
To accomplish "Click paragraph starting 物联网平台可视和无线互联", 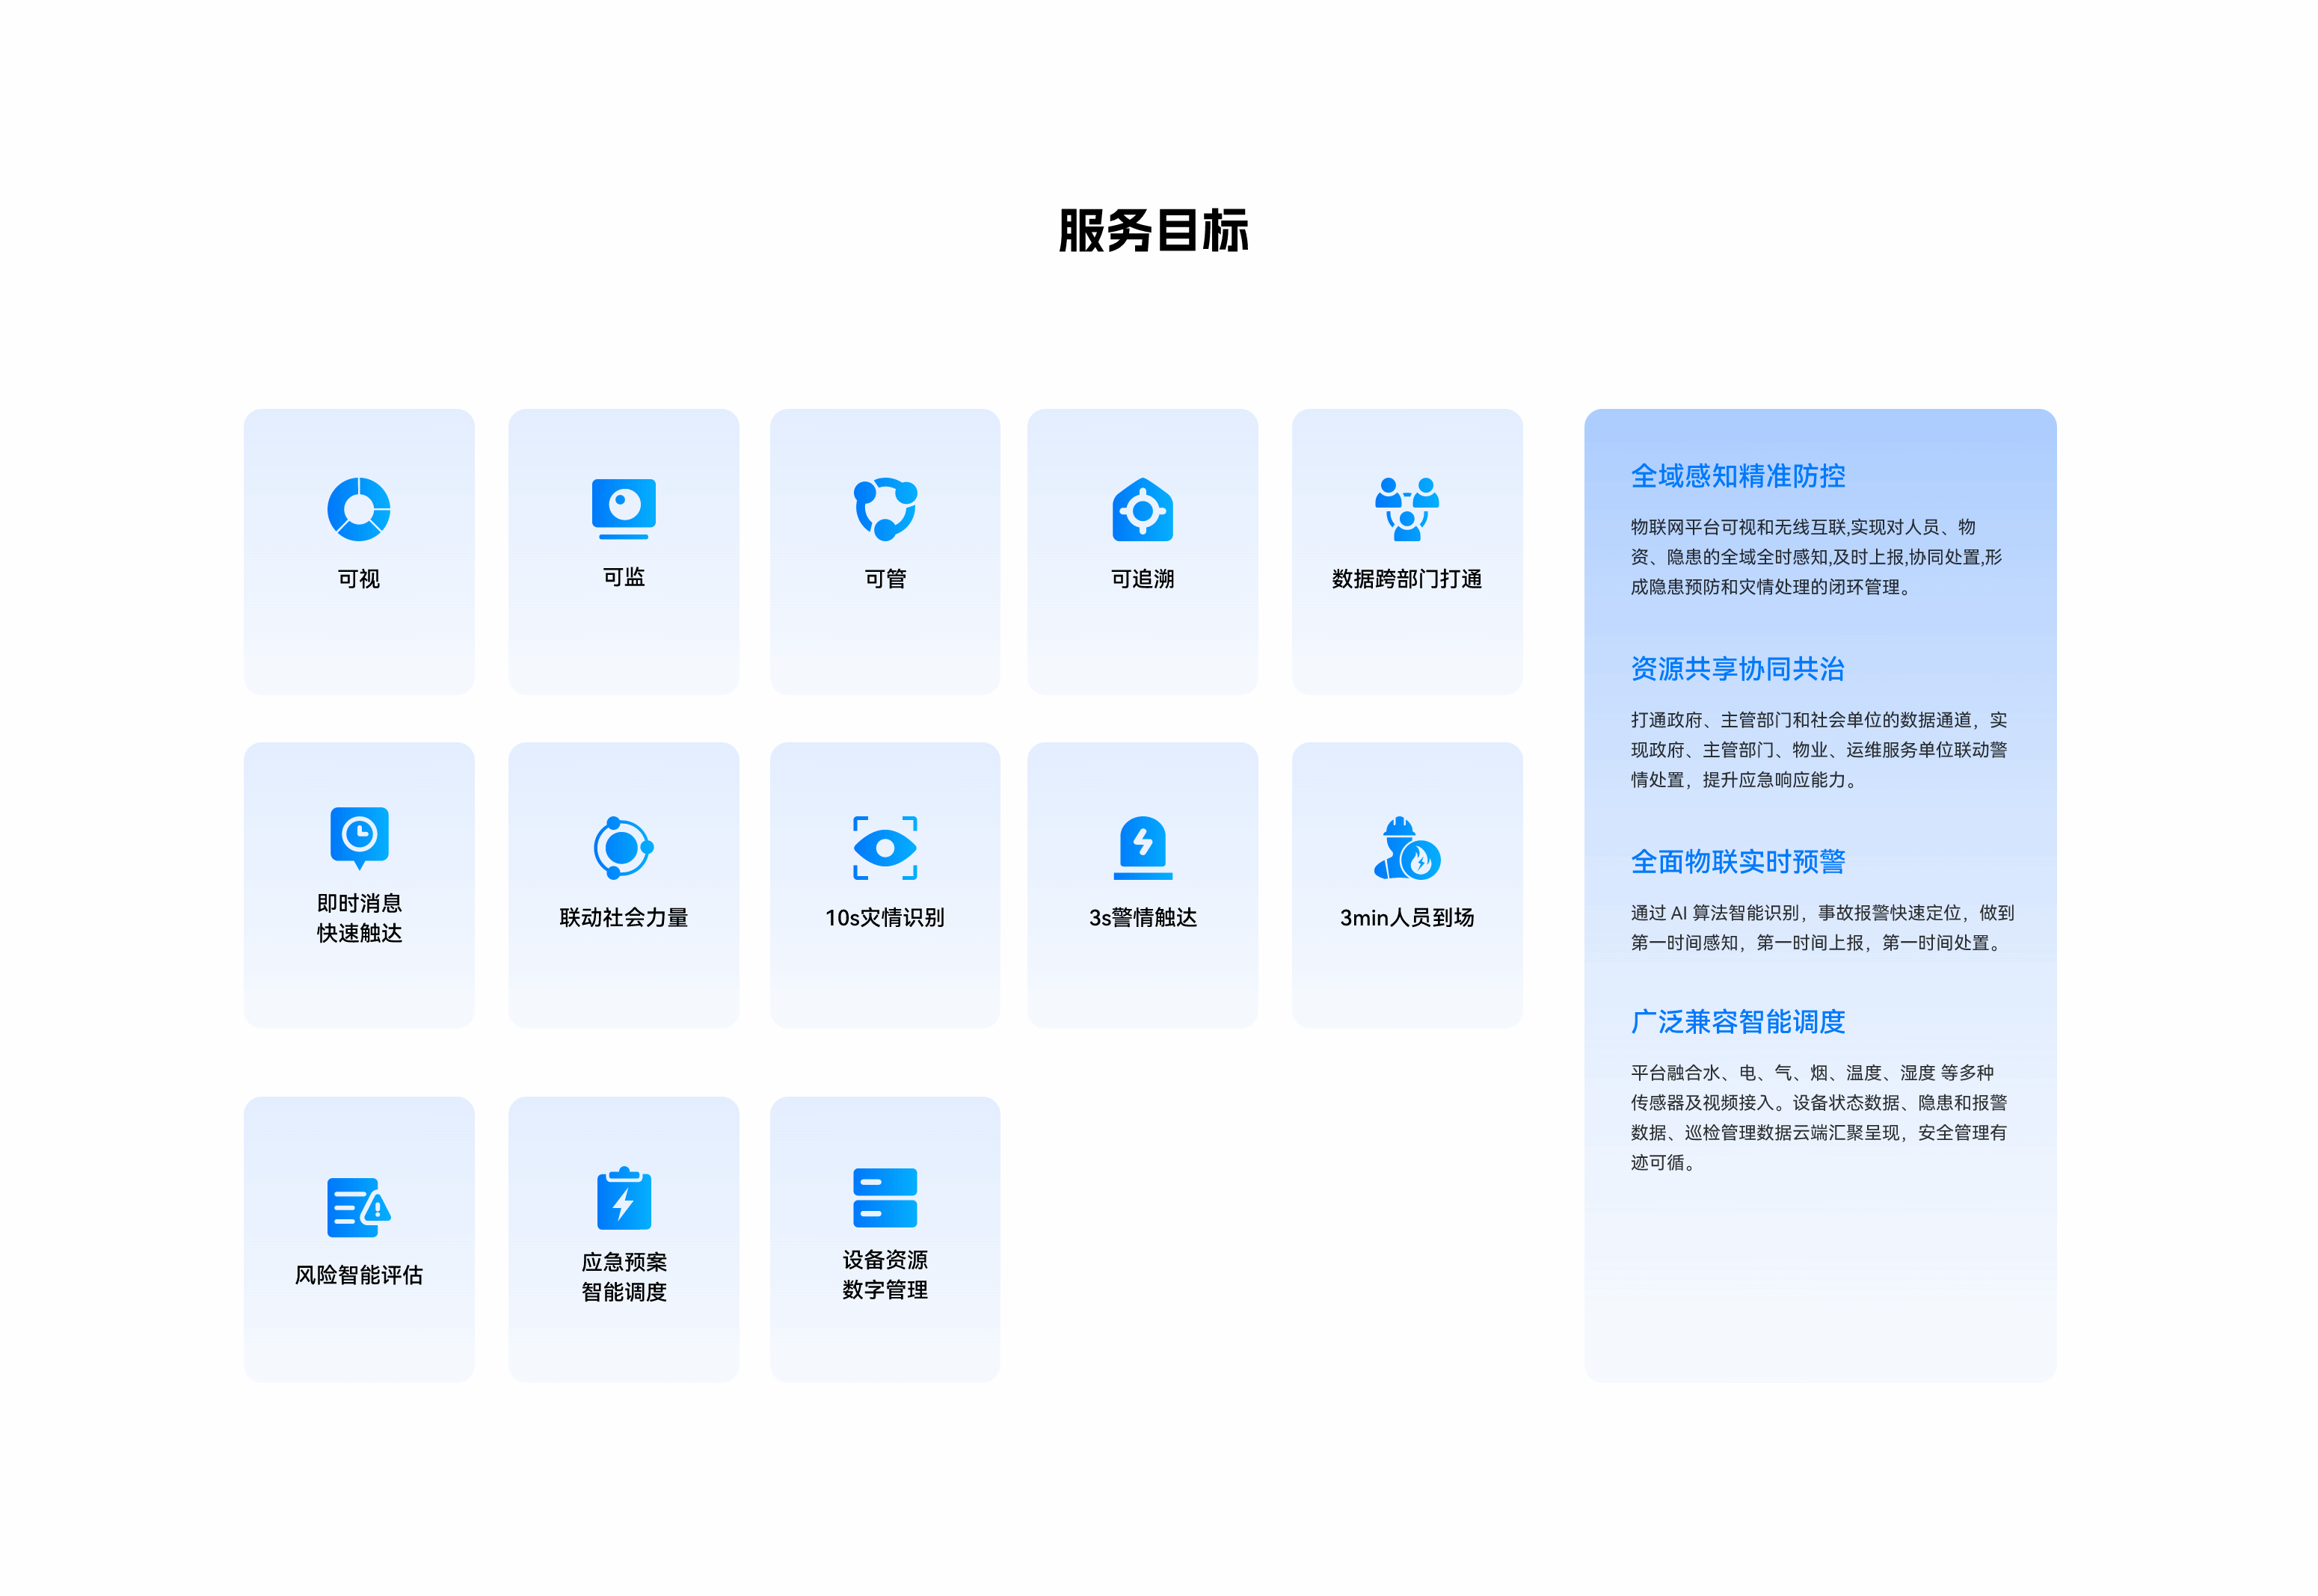I will [x=1817, y=557].
